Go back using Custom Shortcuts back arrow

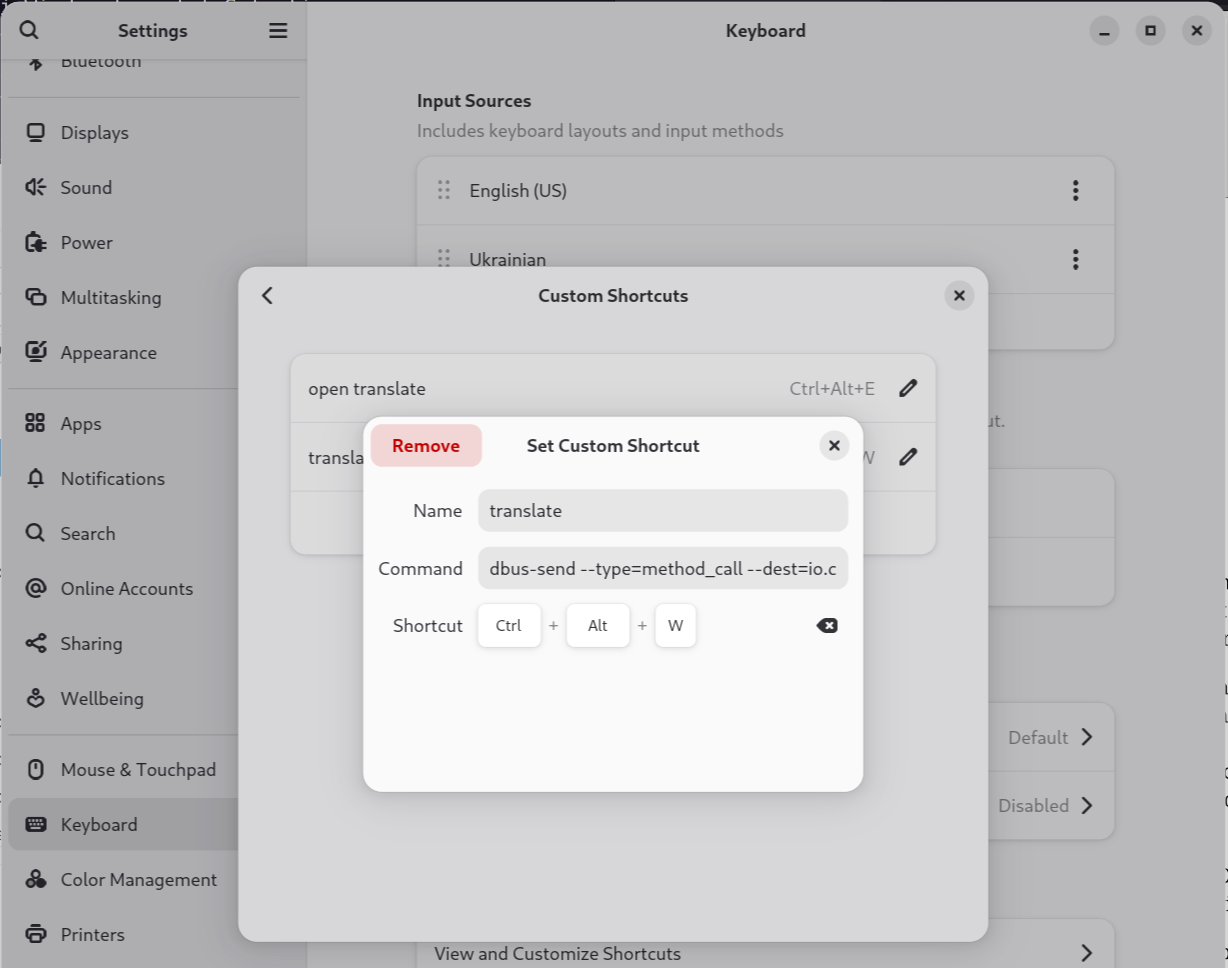pyautogui.click(x=267, y=296)
